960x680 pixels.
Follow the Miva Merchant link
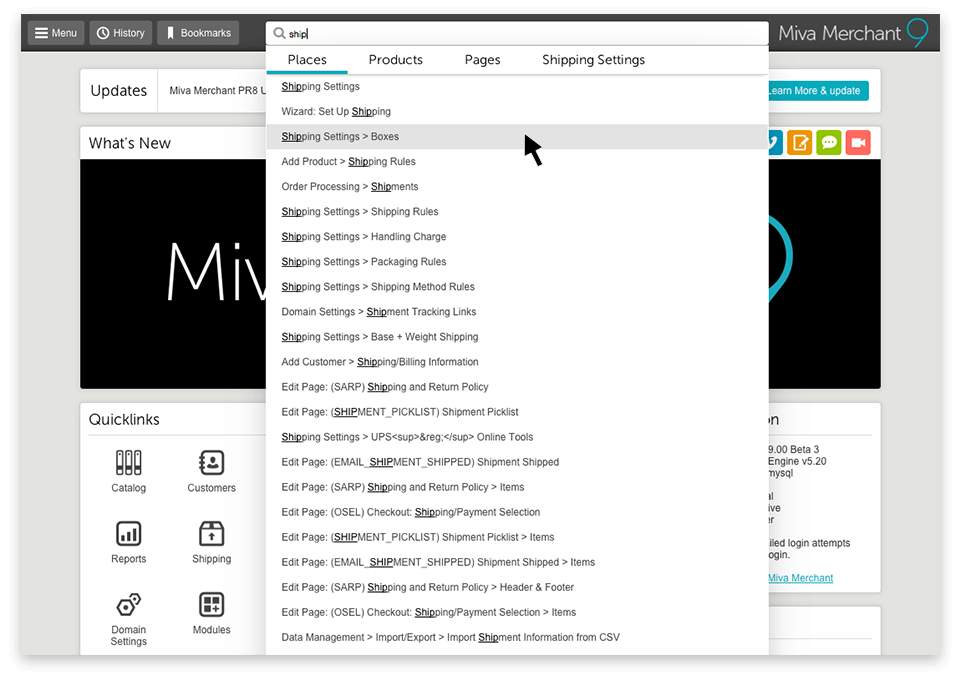click(x=800, y=578)
